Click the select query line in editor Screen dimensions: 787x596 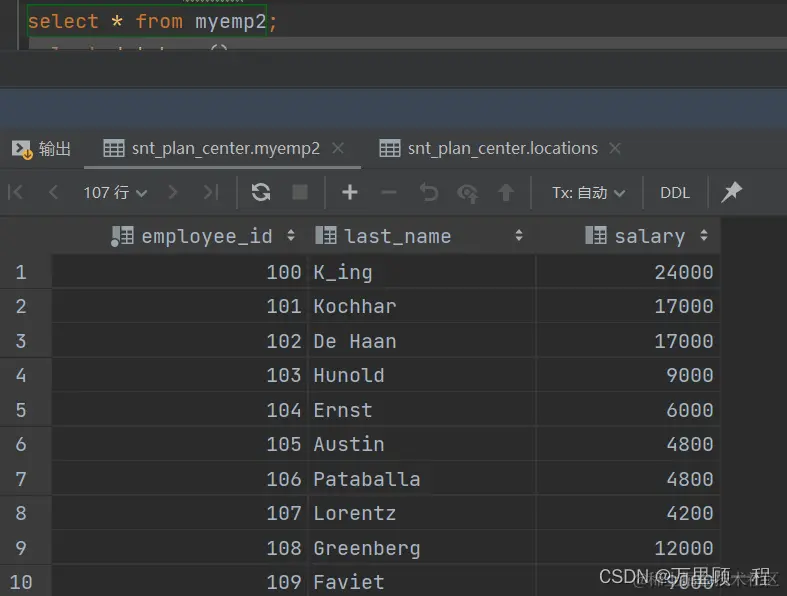pos(152,21)
